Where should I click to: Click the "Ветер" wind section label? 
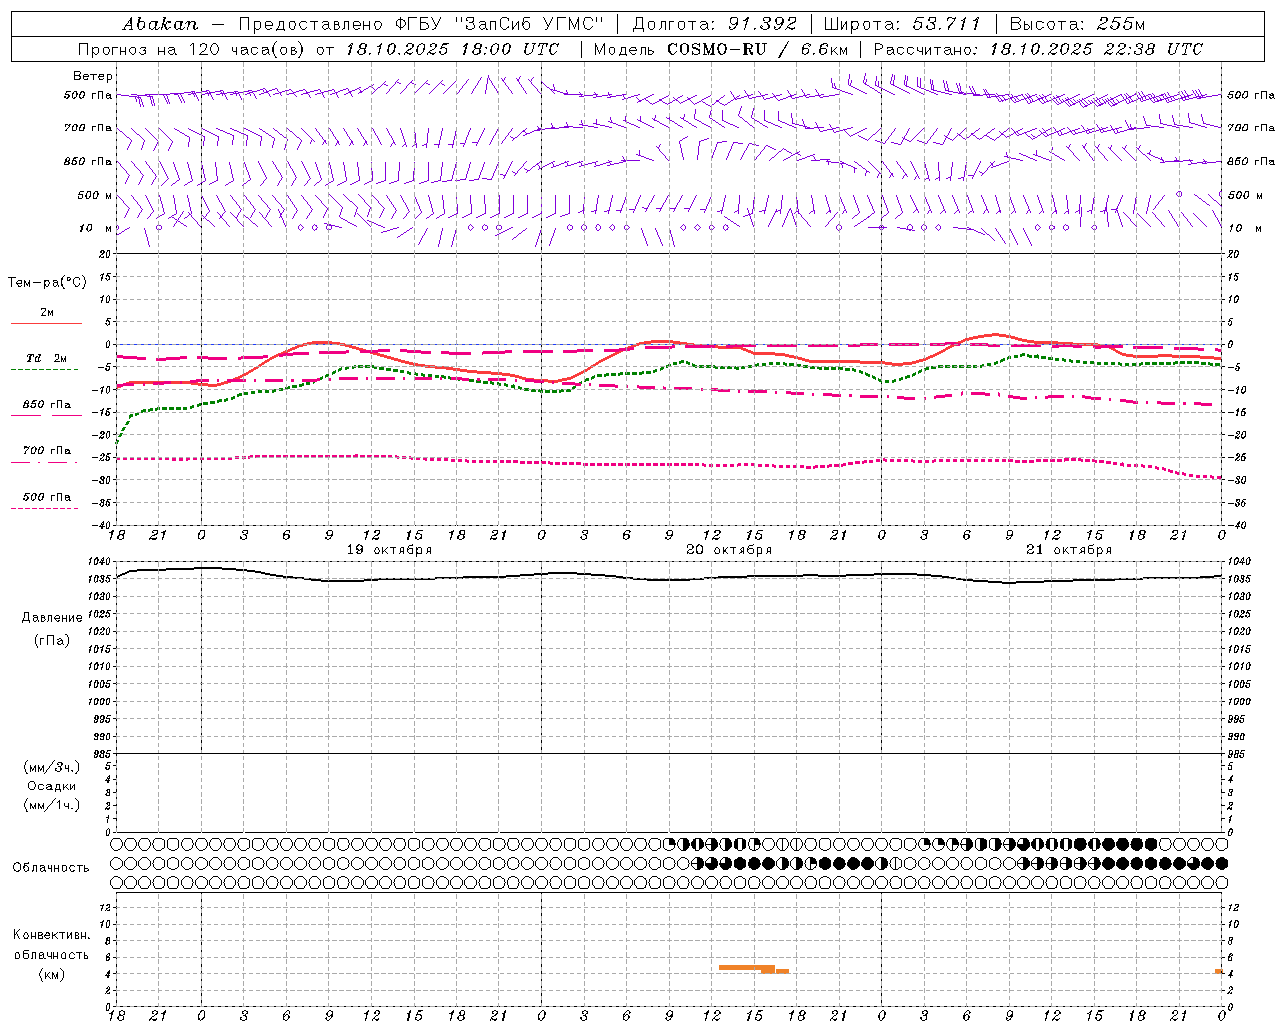coord(93,76)
